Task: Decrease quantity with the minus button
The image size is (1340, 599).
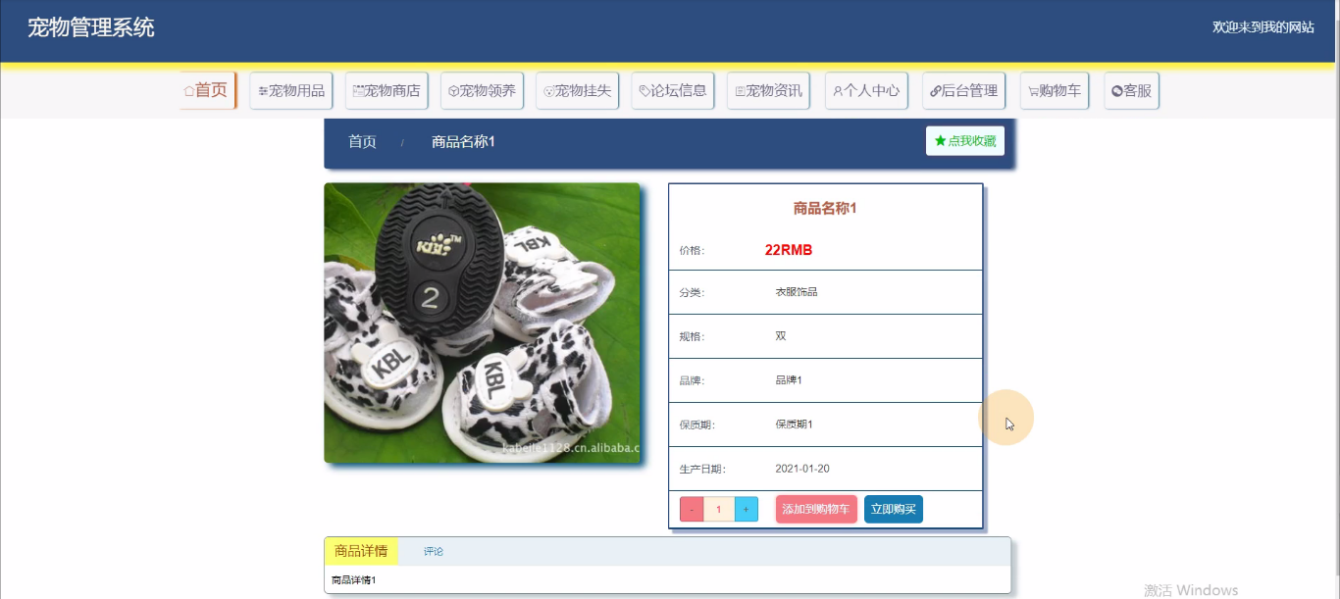Action: click(x=692, y=509)
